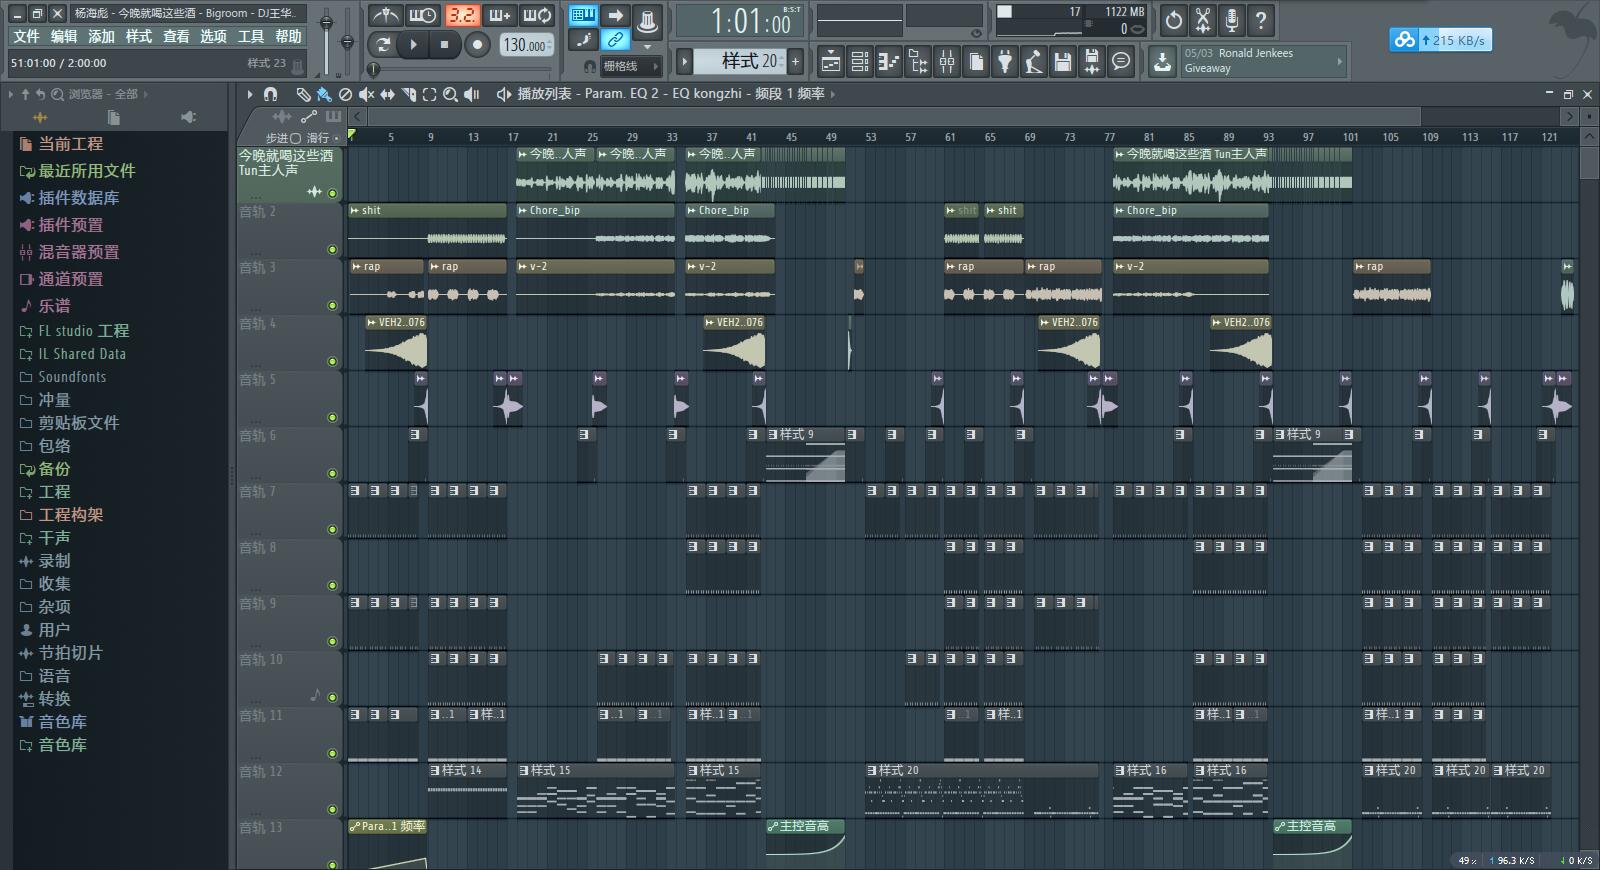The width and height of the screenshot is (1600, 870).
Task: Expand the 工程构架 folder in browser
Action: coord(70,515)
